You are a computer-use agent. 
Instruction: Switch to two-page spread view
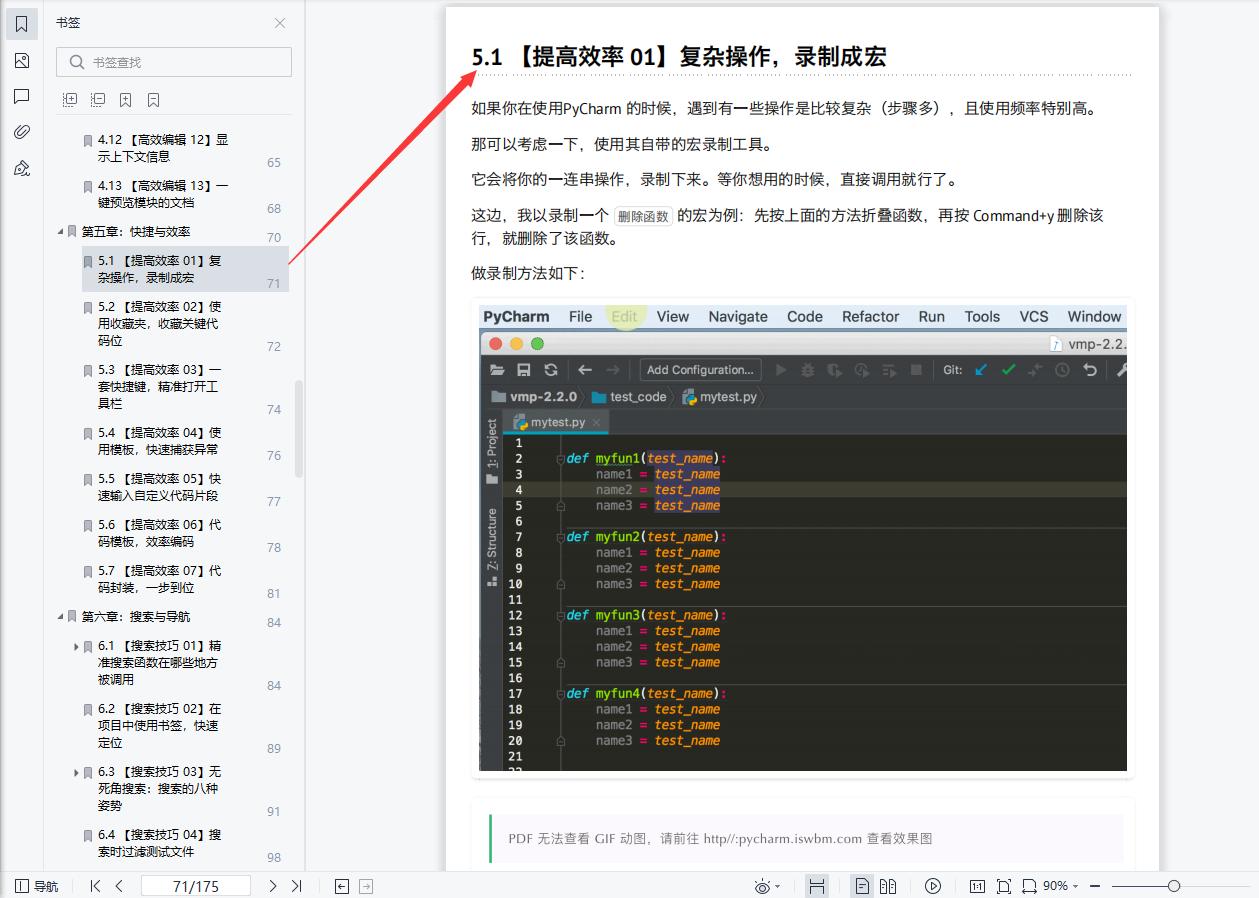[x=889, y=886]
